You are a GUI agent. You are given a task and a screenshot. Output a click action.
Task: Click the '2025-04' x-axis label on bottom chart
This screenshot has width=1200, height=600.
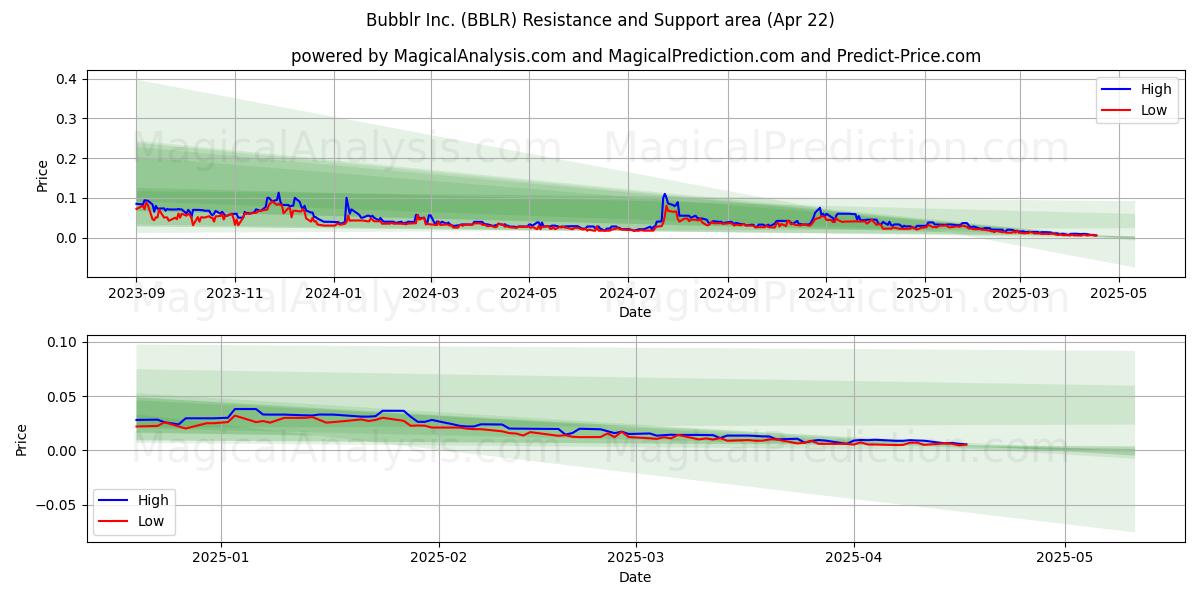(x=854, y=559)
